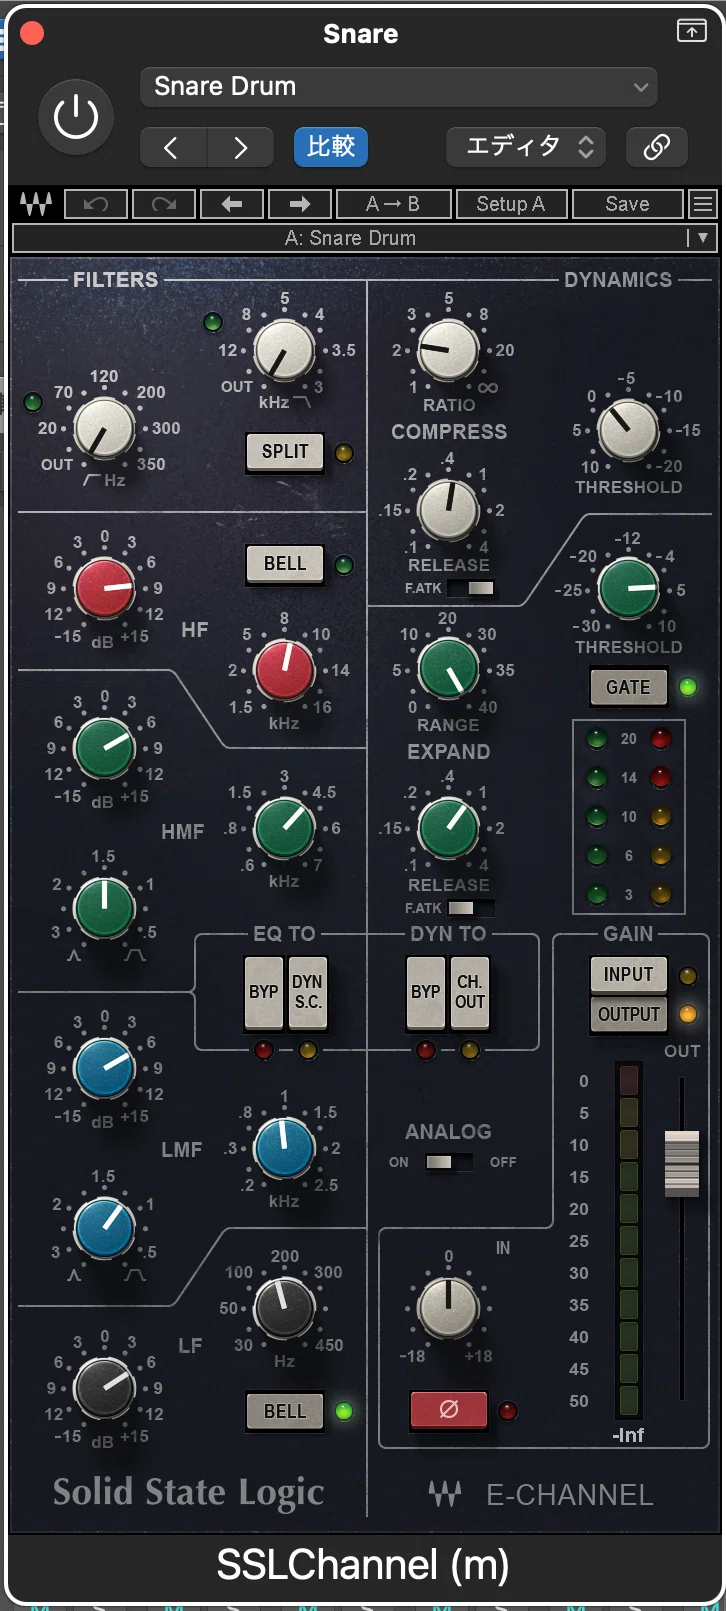Click the HMF Q green knob

click(104, 908)
